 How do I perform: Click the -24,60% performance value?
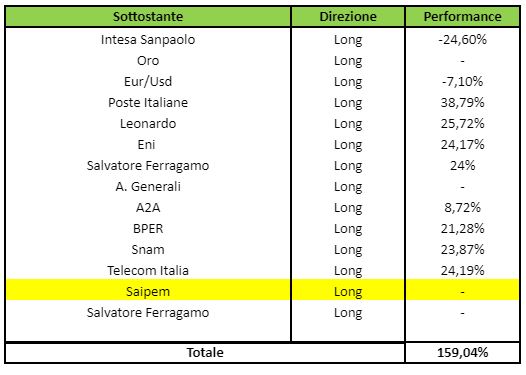[462, 40]
